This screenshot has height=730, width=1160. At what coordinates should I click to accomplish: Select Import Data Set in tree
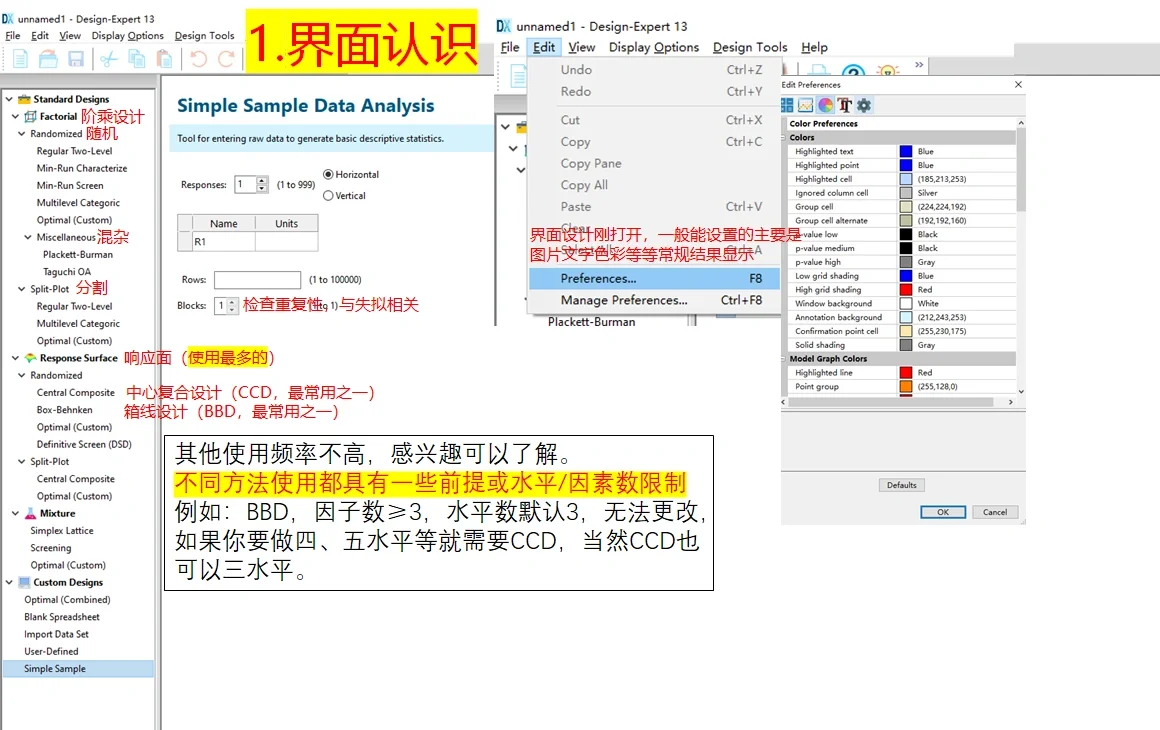point(55,634)
